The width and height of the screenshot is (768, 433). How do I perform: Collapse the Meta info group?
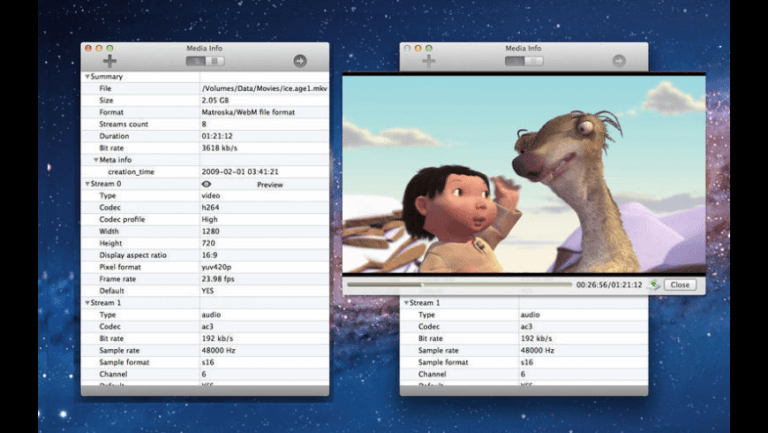point(97,160)
